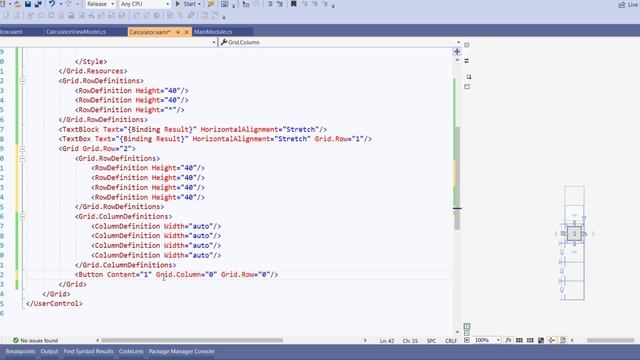Screen dimensions: 640x360
Task: Open the Start button dropdown arrow
Action: tap(199, 4)
